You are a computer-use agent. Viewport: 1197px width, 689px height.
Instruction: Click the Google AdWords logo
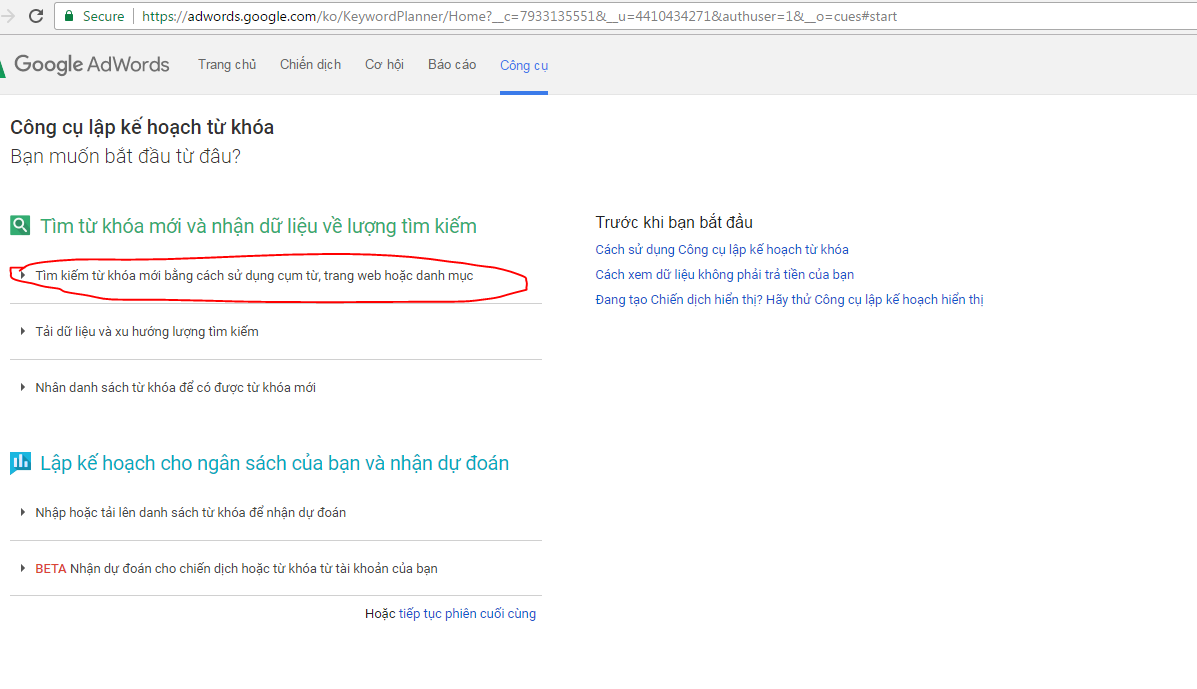tap(86, 64)
